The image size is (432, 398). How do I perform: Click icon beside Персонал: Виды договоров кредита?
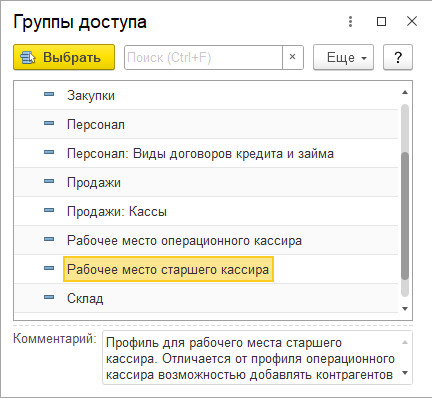point(49,152)
